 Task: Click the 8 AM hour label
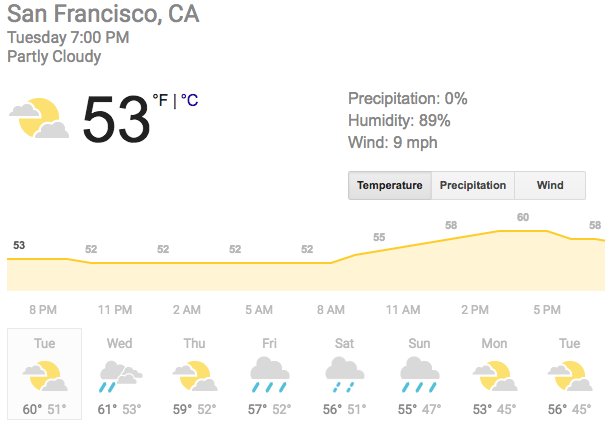tap(331, 310)
